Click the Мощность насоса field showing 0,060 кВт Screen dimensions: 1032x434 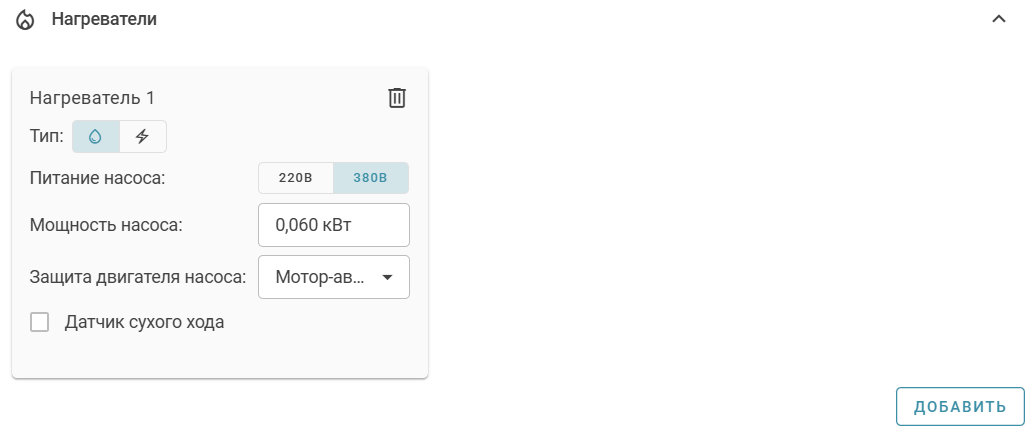(334, 225)
